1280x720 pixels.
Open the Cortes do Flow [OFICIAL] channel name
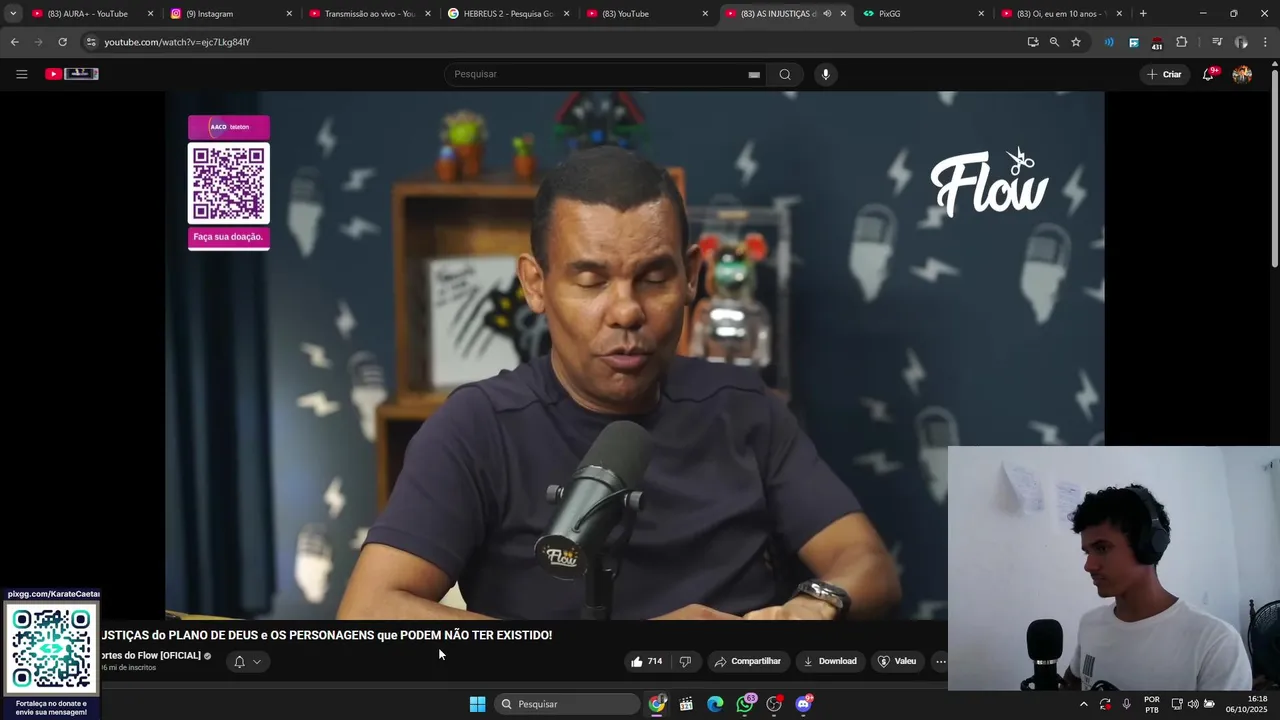(x=150, y=656)
